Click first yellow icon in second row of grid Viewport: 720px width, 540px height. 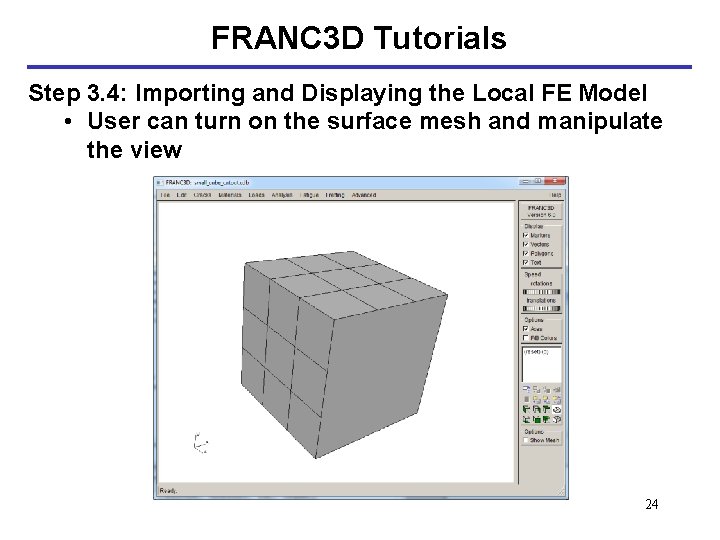tap(537, 399)
